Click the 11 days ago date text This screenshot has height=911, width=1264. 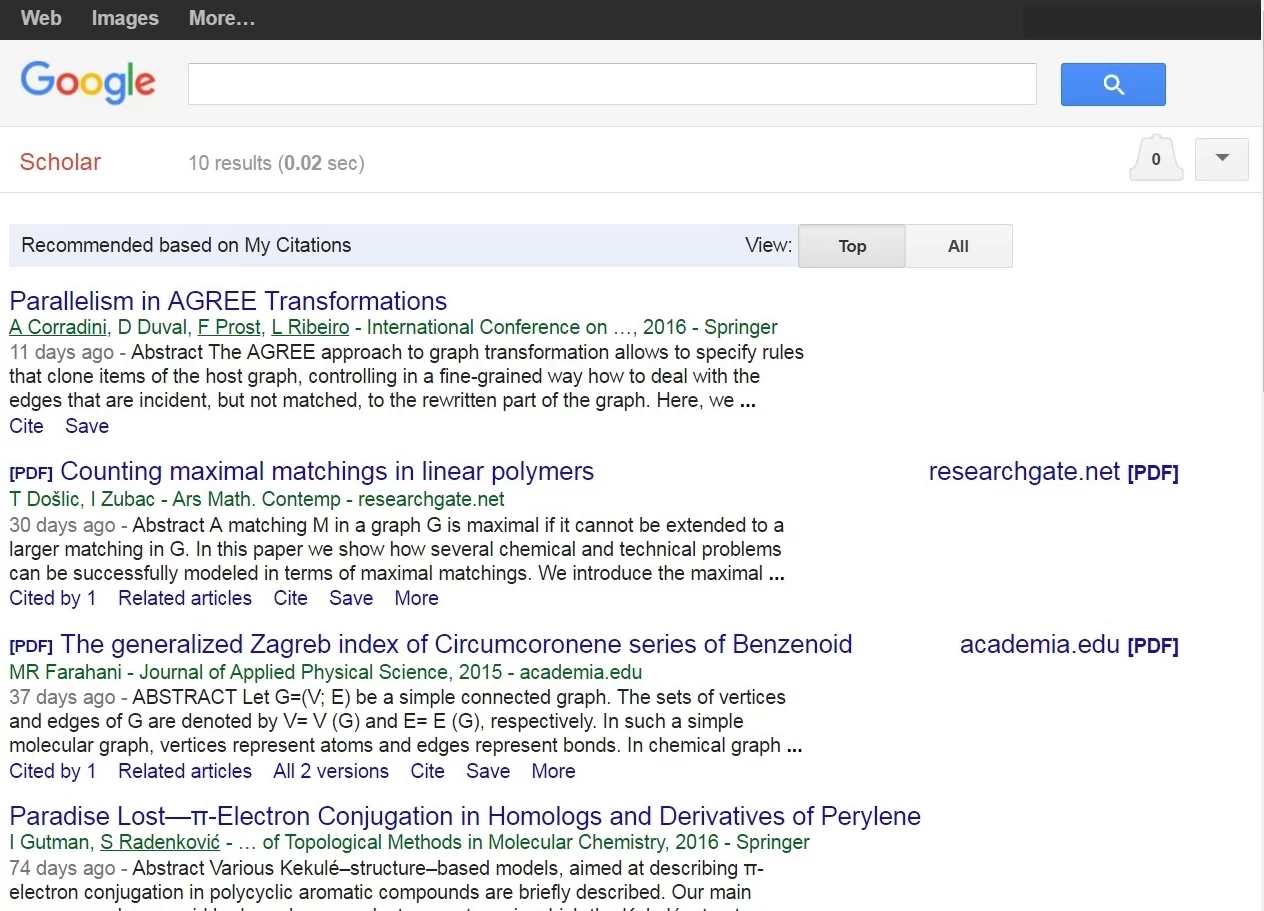tap(62, 352)
